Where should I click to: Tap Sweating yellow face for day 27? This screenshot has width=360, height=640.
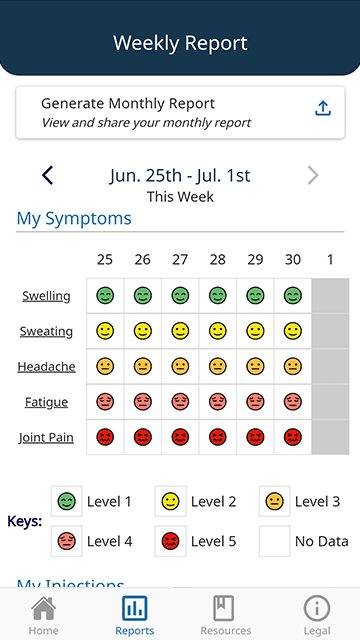pyautogui.click(x=180, y=331)
